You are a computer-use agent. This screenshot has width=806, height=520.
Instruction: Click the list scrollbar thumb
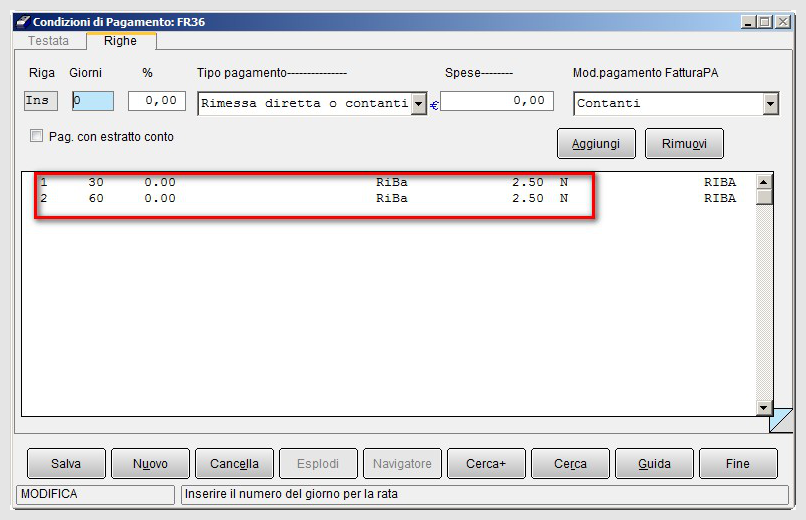pos(764,197)
